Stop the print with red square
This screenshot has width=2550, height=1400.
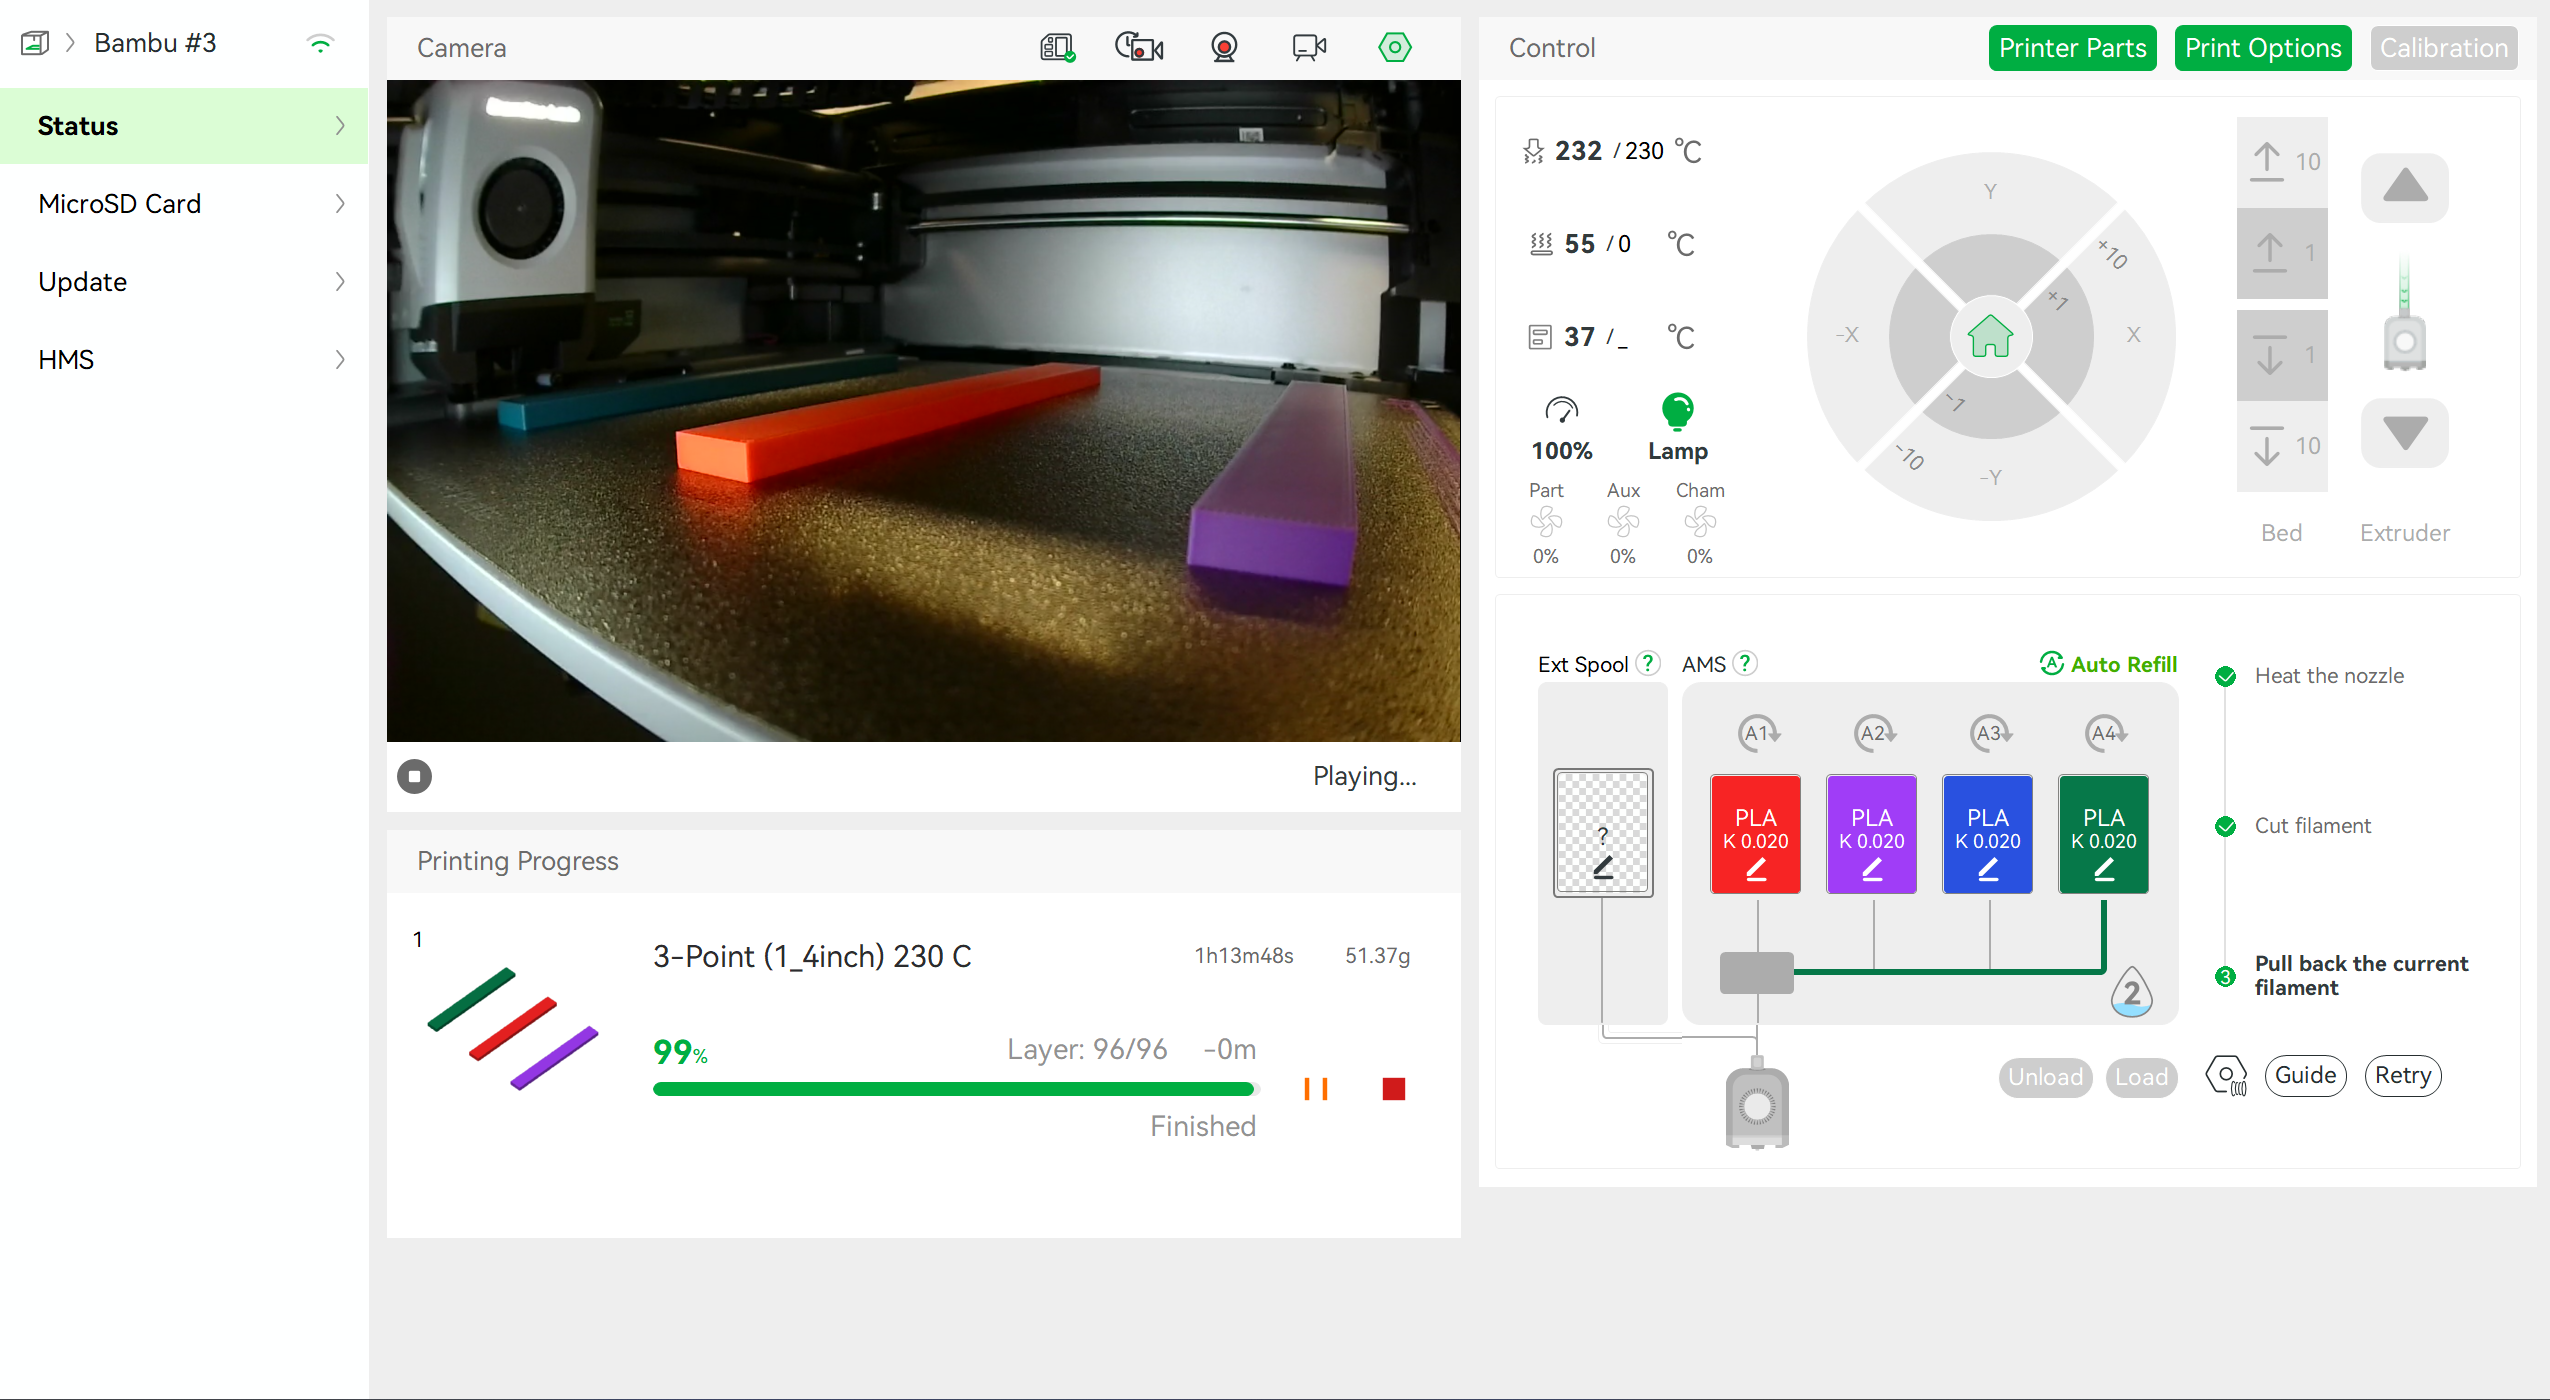click(x=1394, y=1089)
